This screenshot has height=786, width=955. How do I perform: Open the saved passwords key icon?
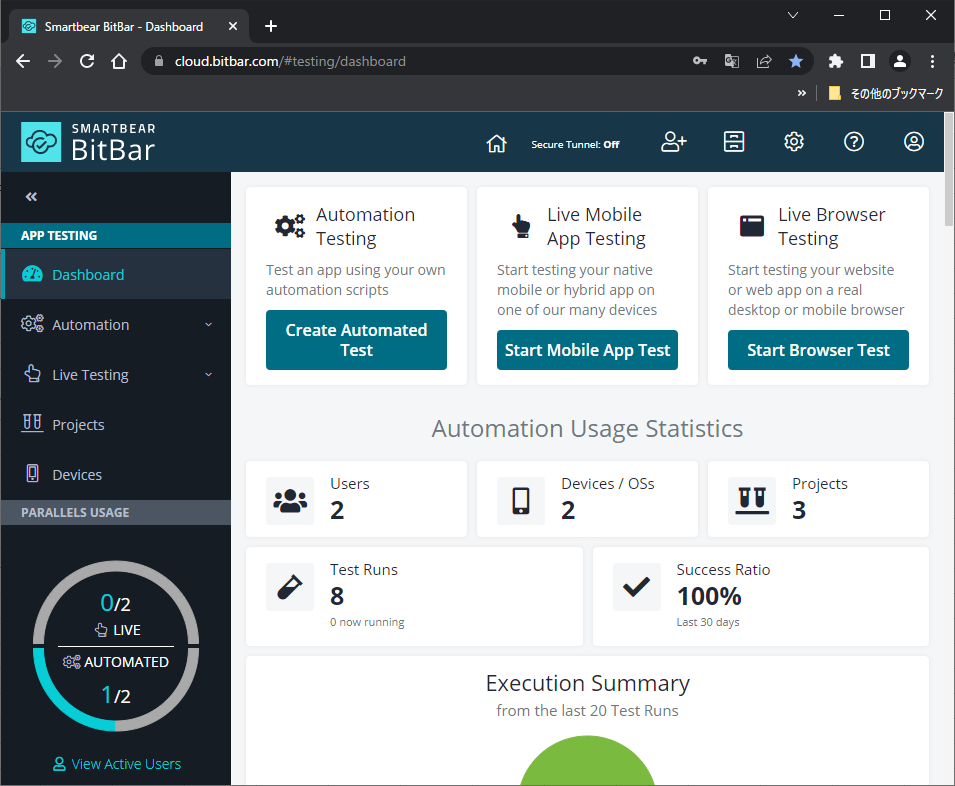pos(700,61)
